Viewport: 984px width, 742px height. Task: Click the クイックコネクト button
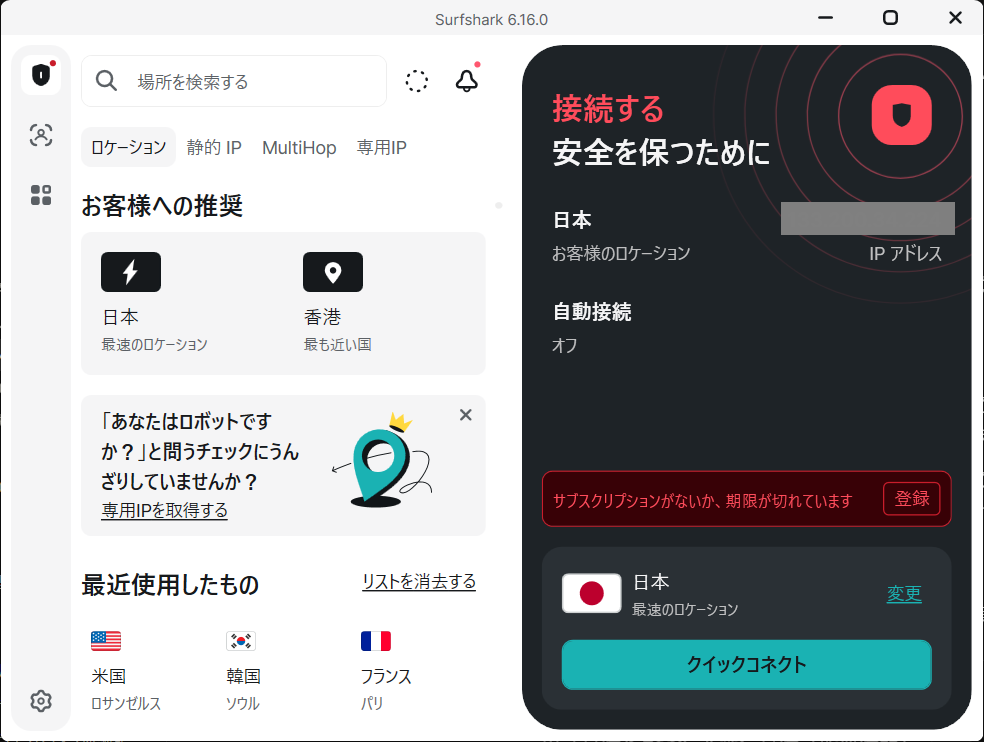(747, 664)
